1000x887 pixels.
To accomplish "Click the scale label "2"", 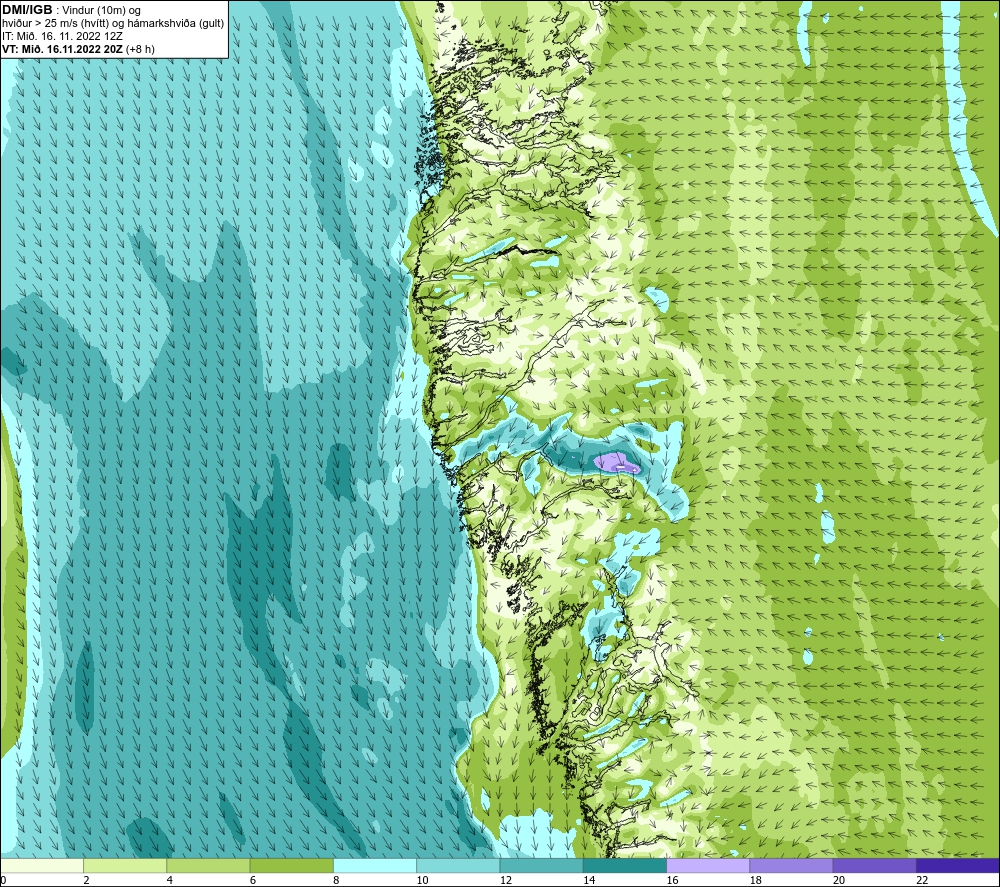I will pyautogui.click(x=86, y=880).
